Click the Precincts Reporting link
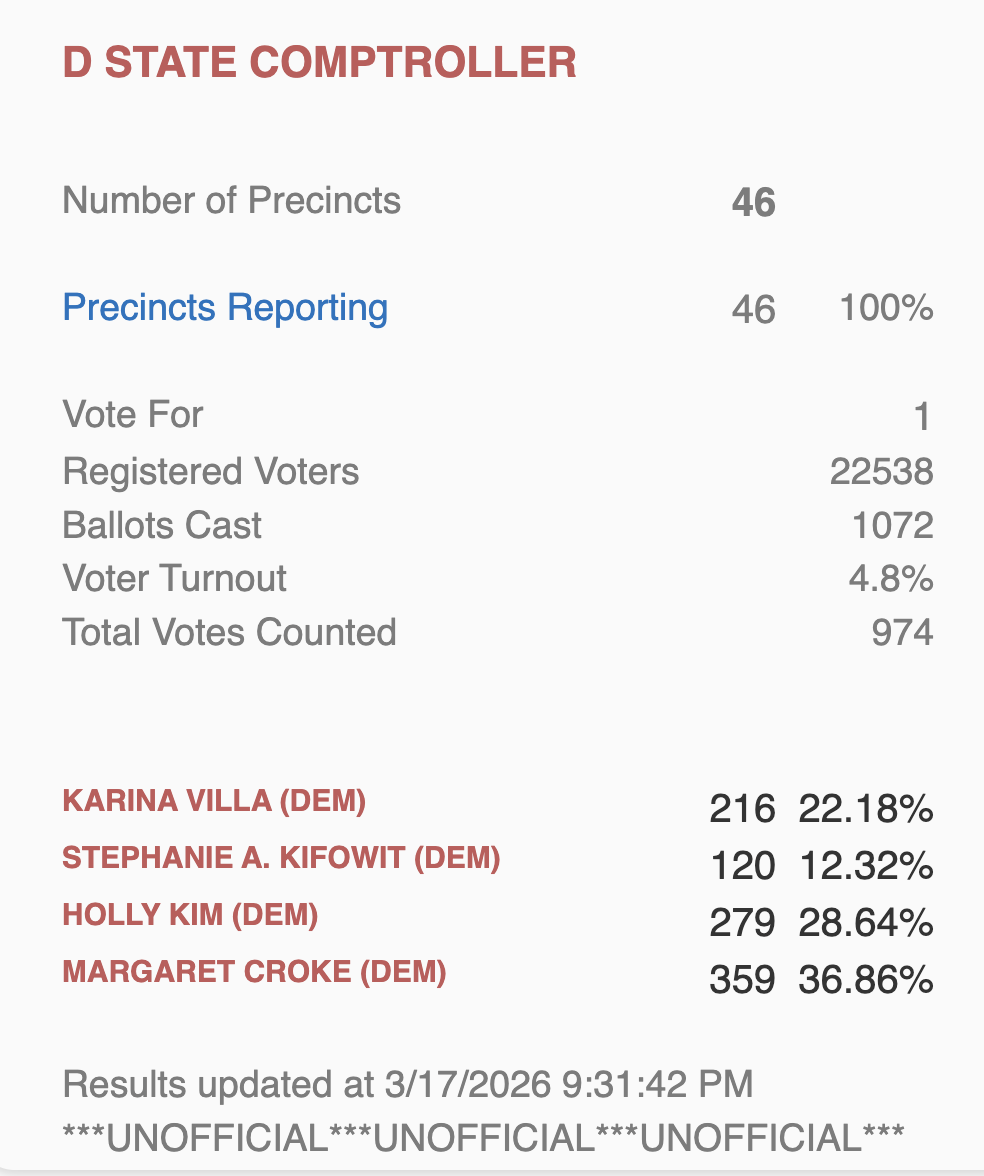Viewport: 984px width, 1176px height. [225, 307]
